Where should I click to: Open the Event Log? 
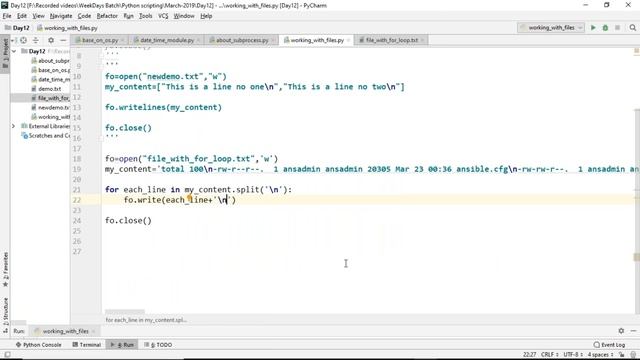(609, 345)
